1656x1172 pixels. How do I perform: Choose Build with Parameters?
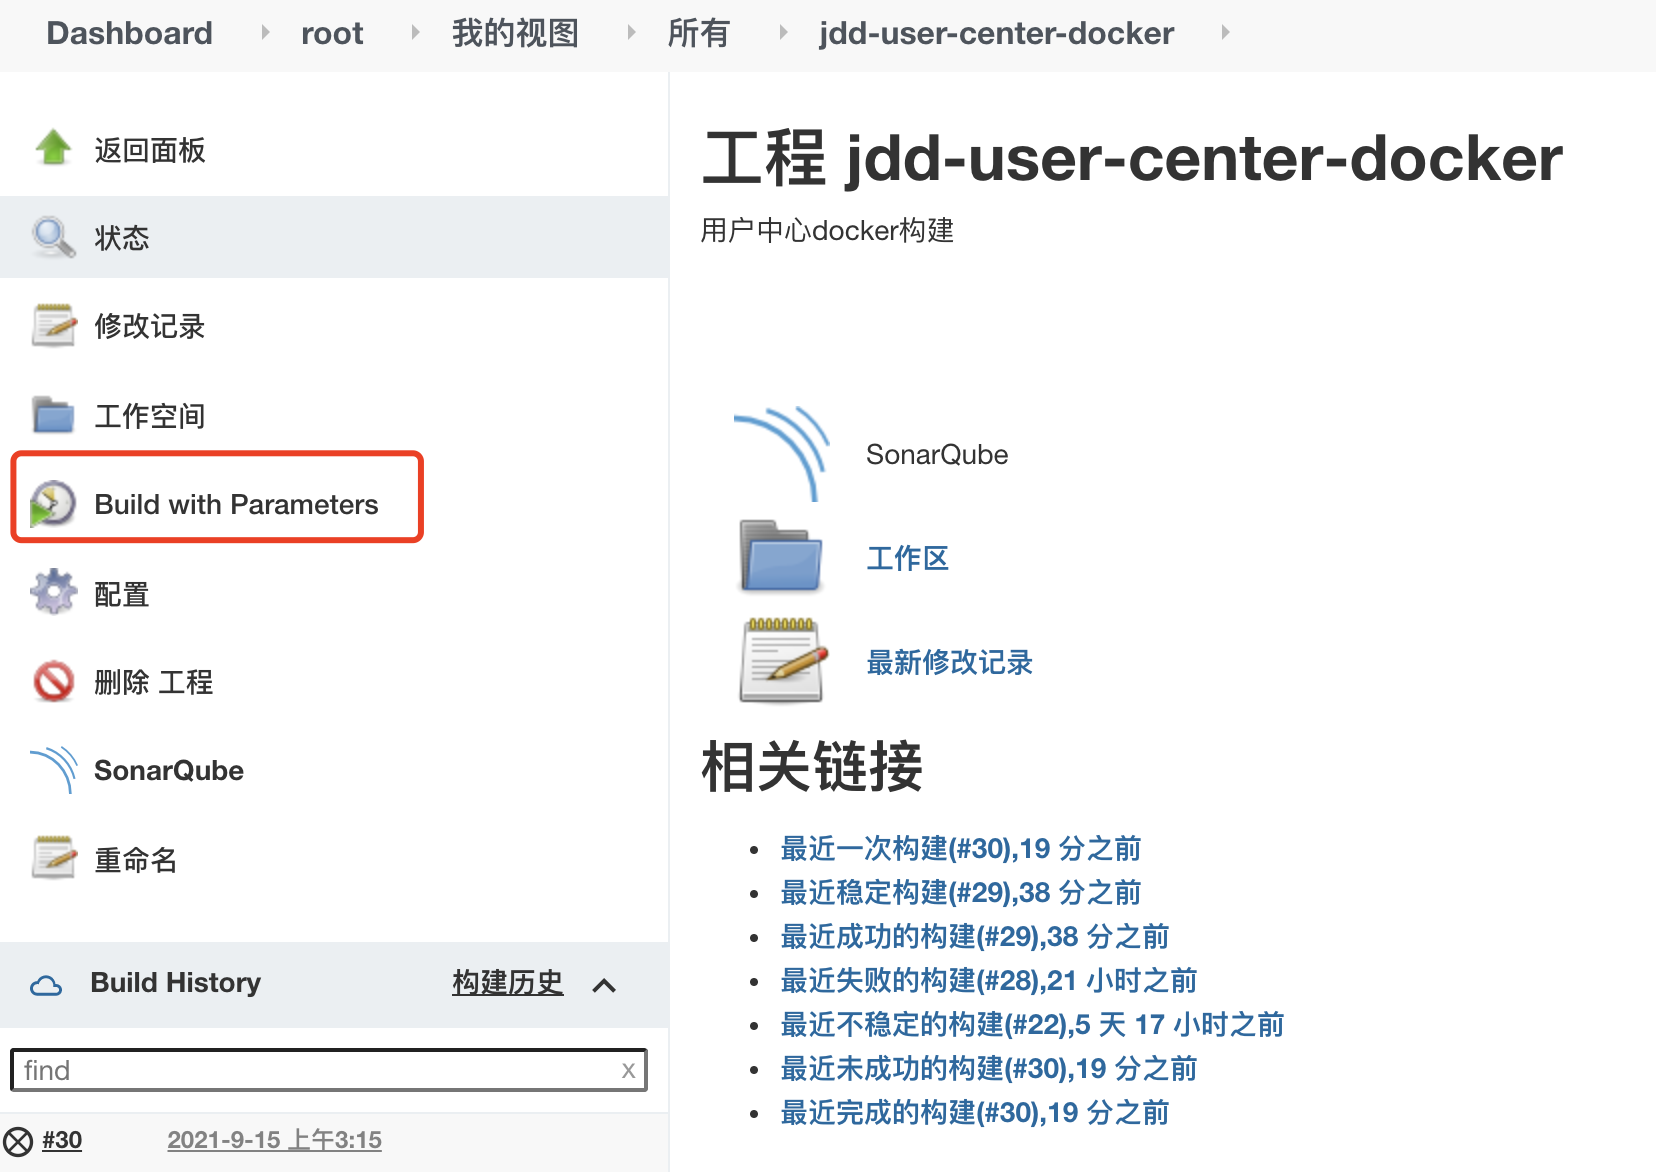236,504
